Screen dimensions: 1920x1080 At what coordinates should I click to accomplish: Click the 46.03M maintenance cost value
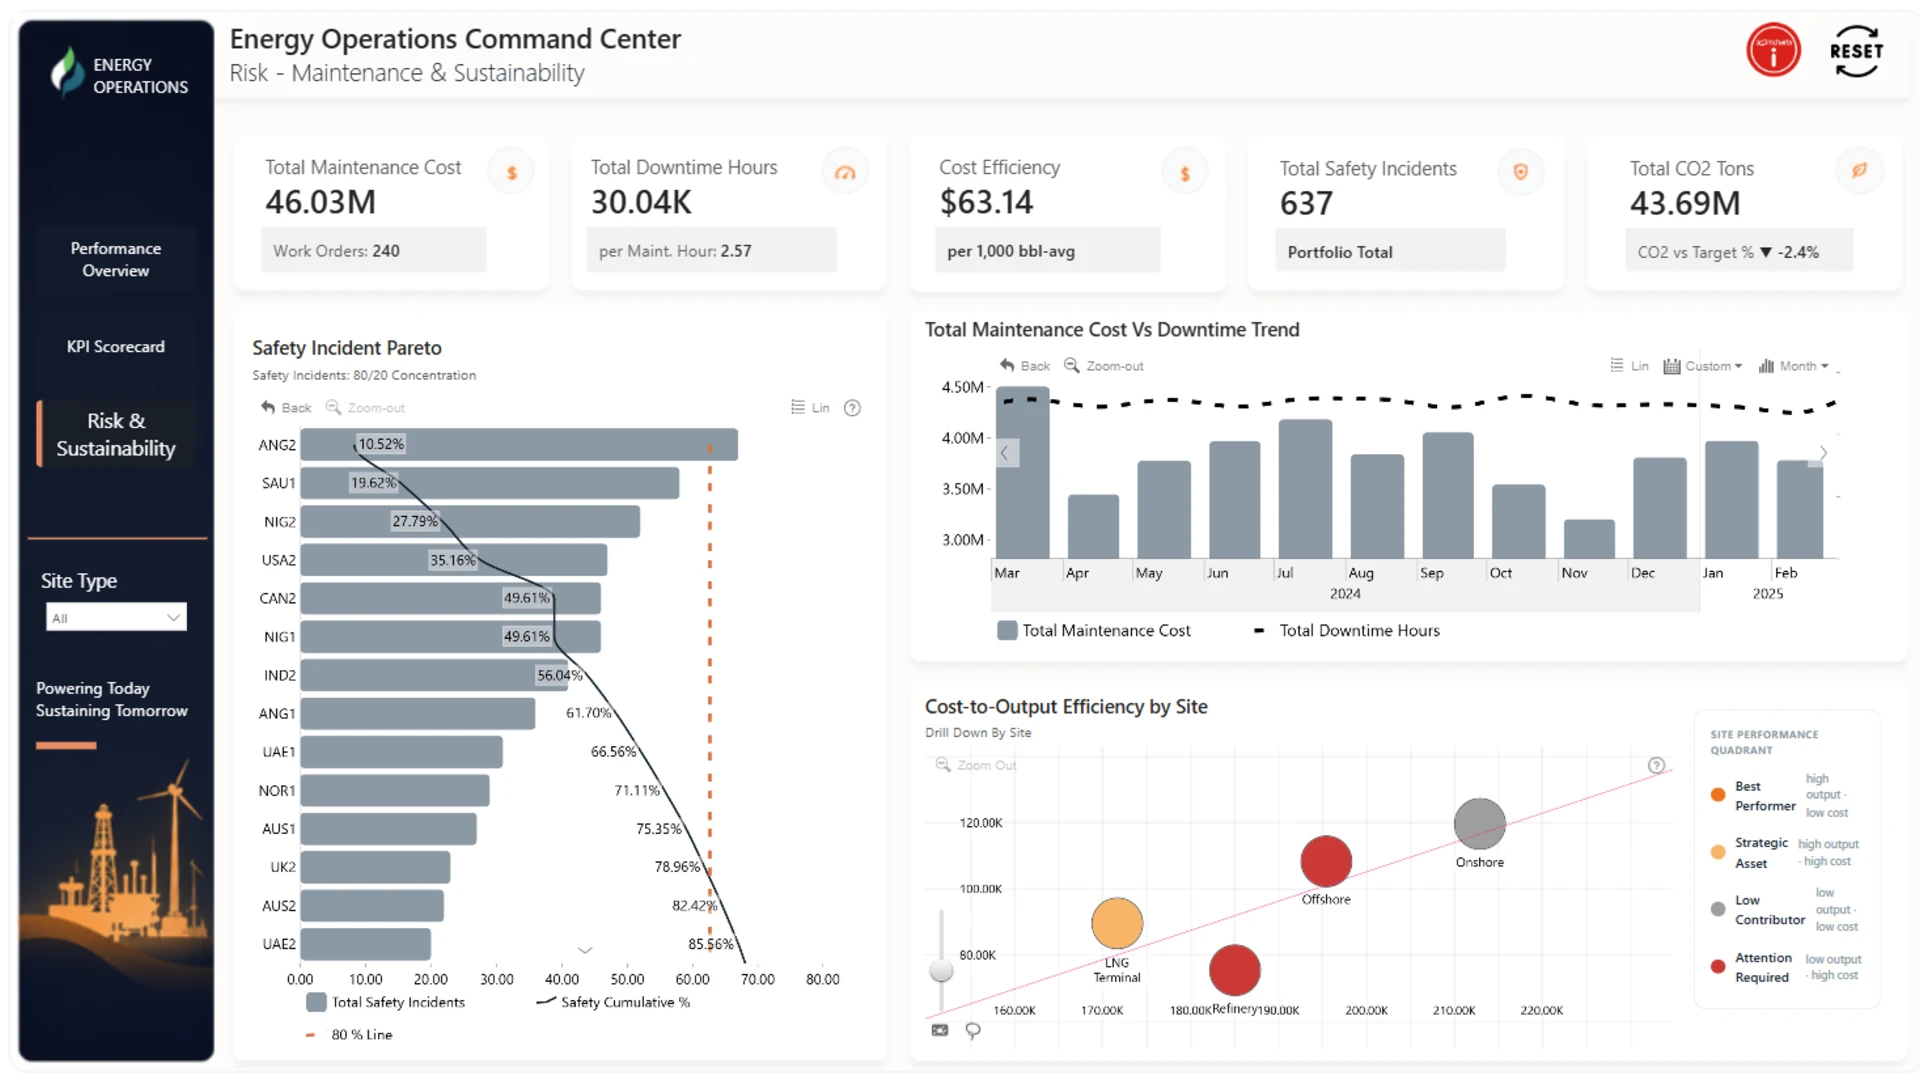320,202
